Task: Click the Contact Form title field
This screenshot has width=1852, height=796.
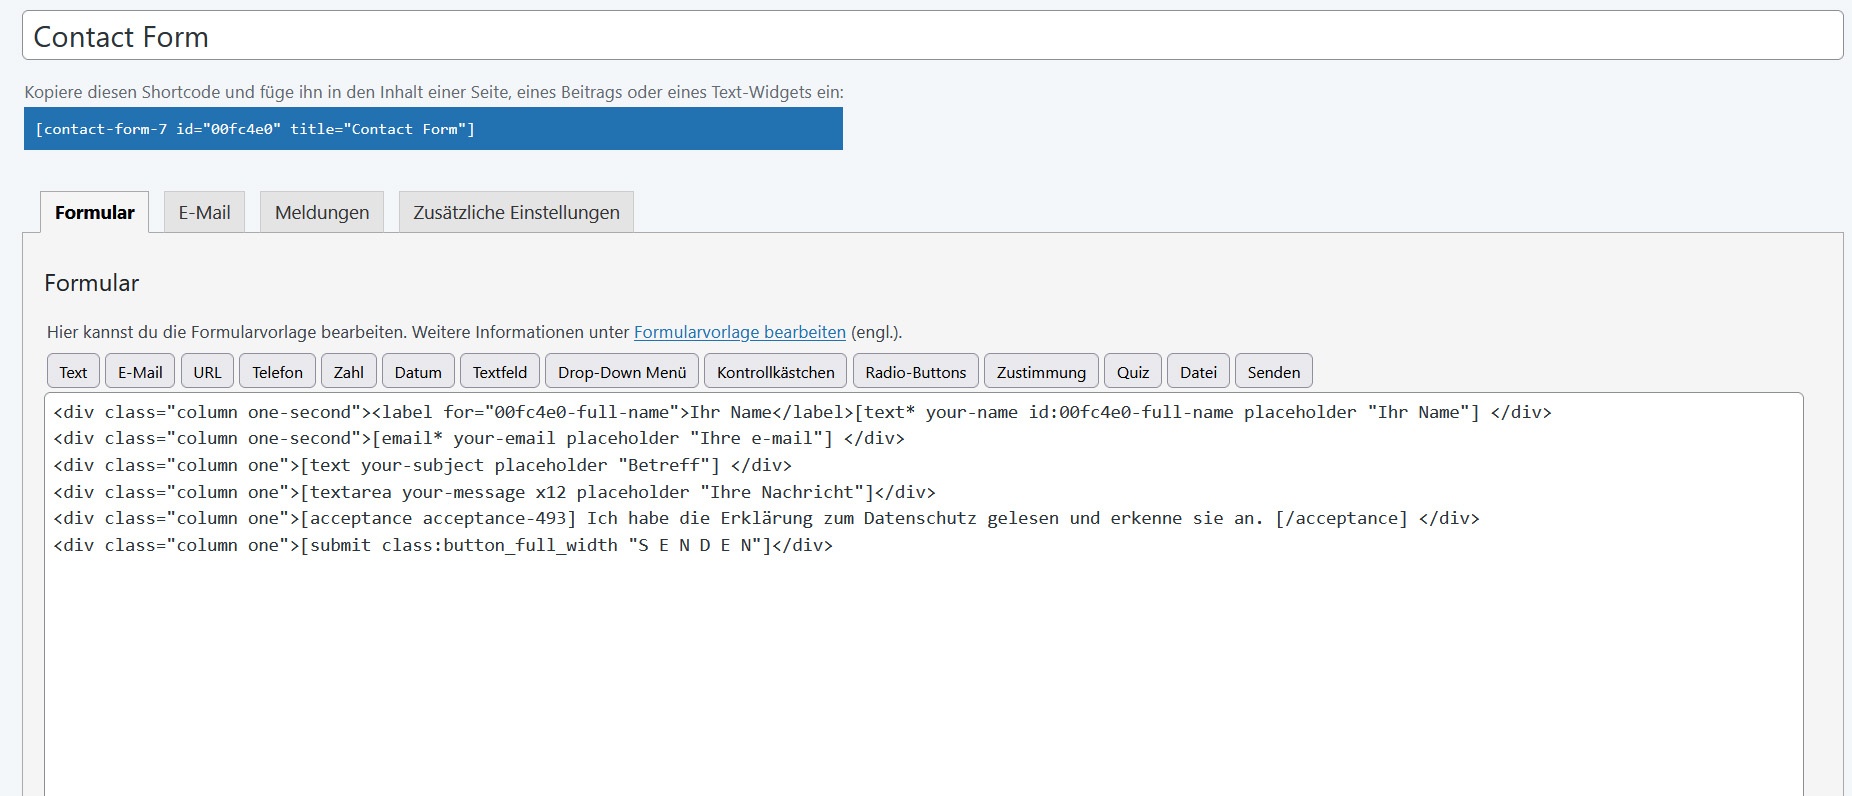Action: coord(931,37)
